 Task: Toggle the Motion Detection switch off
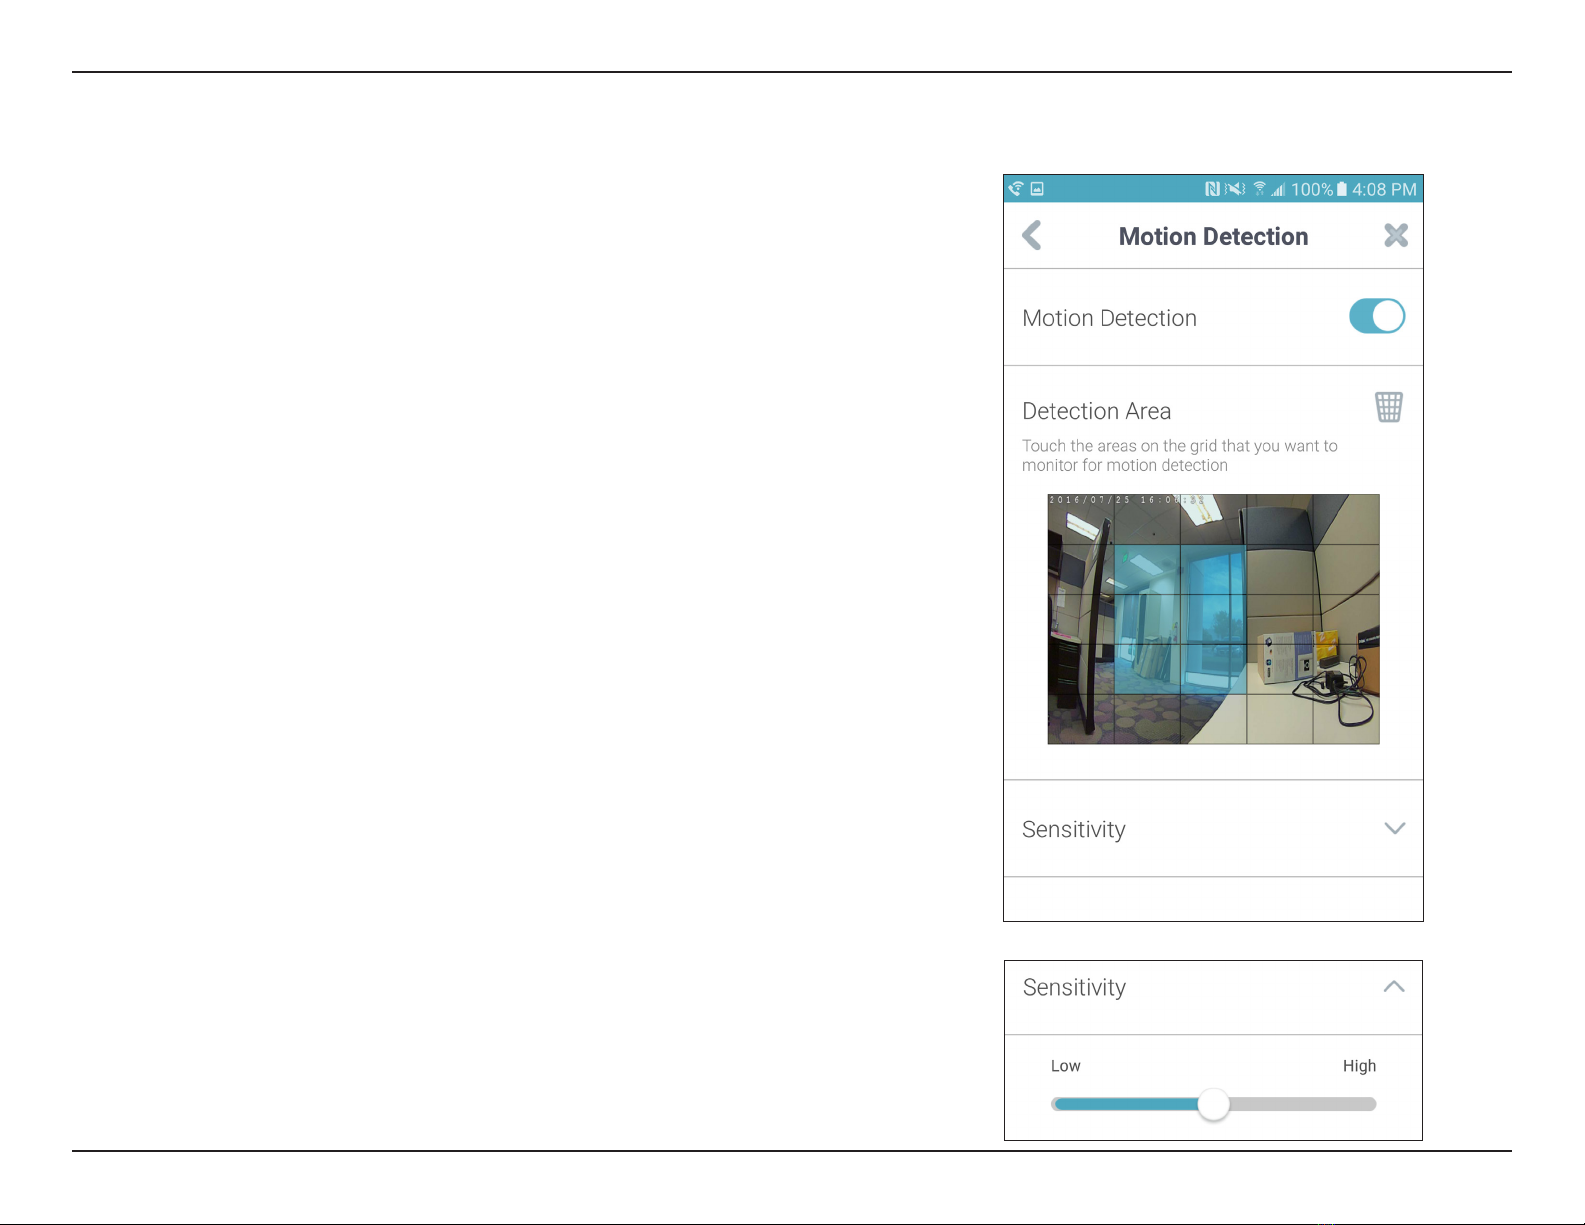1377,316
